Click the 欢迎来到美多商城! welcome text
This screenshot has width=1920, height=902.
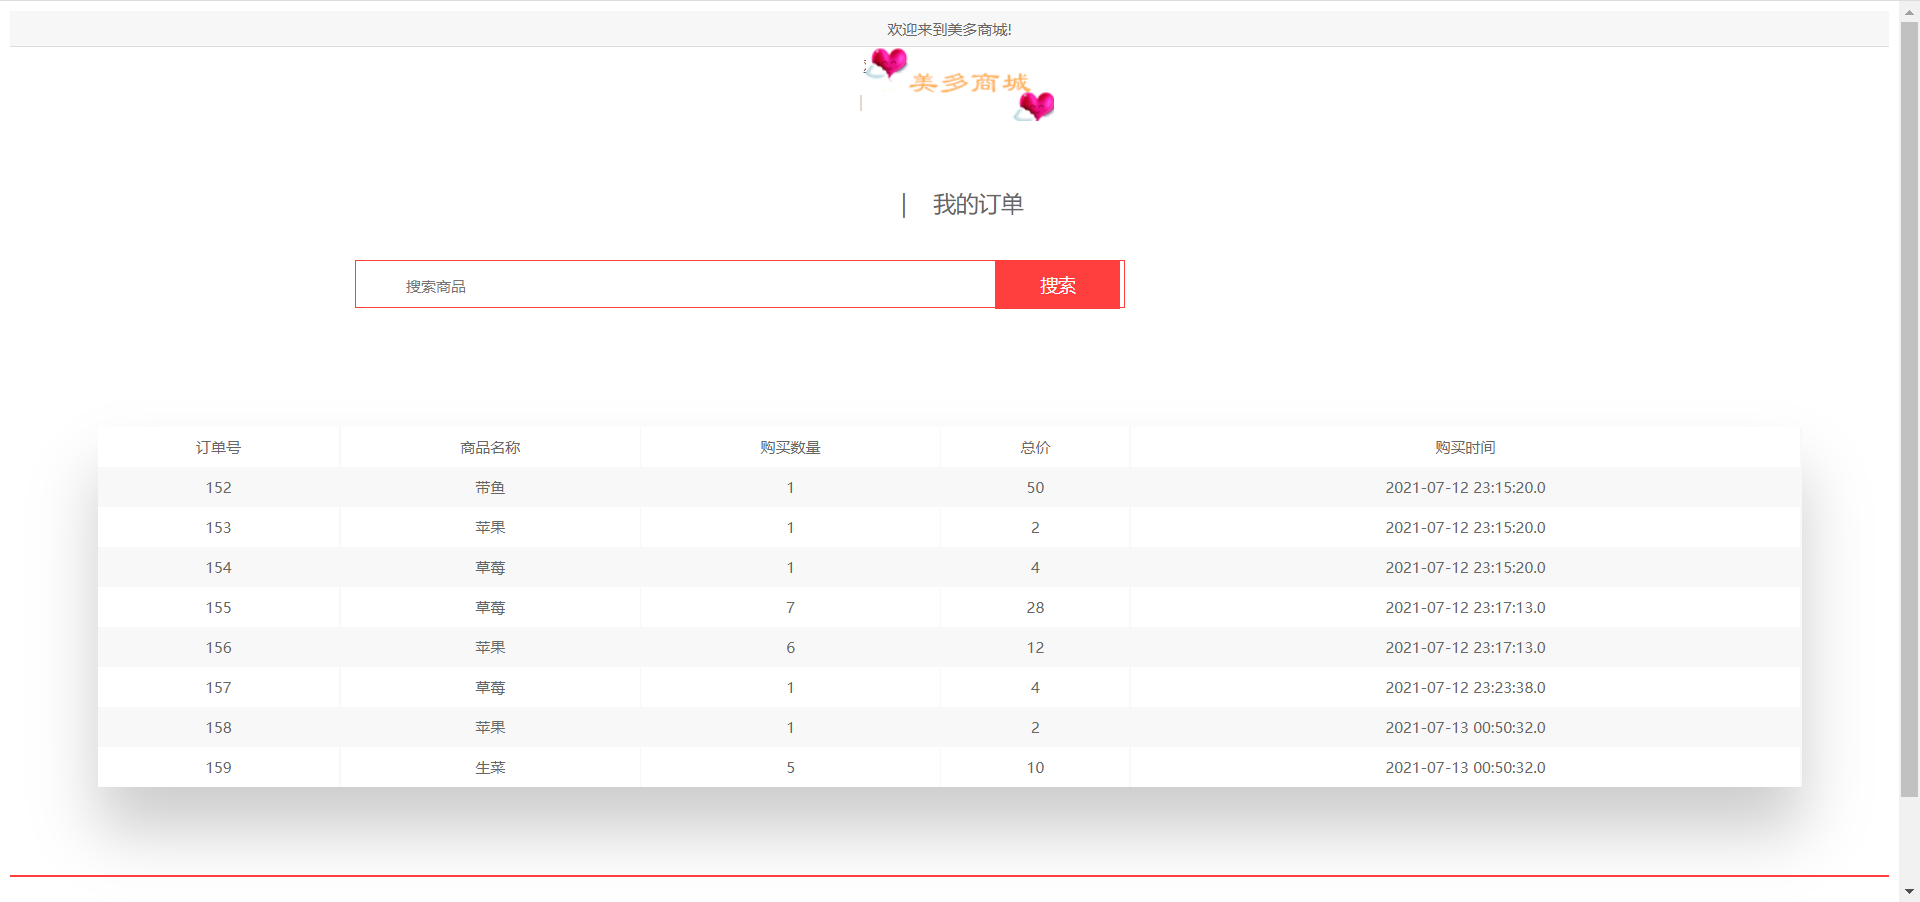[x=949, y=30]
